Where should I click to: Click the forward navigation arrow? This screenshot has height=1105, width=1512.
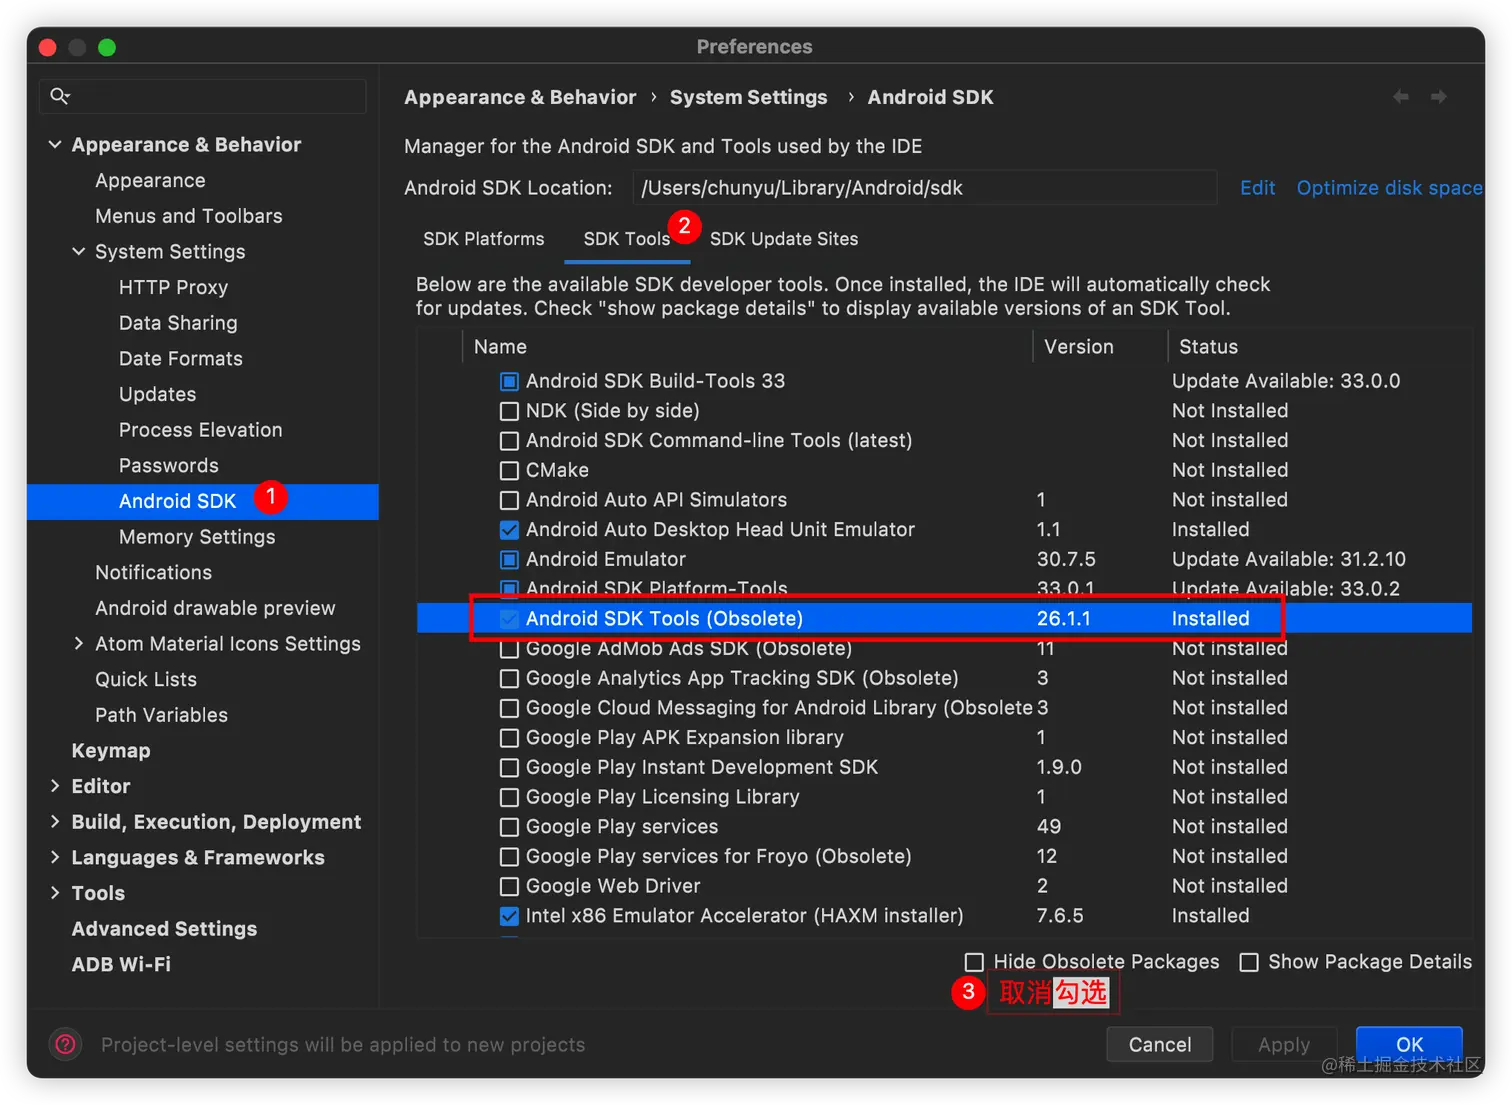[1439, 97]
